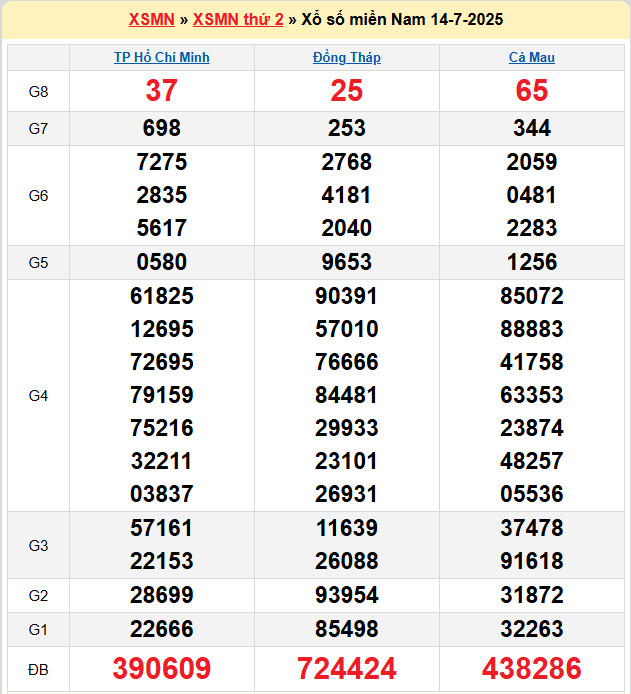
Task: Select the G6 number 0481
Action: coord(531,195)
